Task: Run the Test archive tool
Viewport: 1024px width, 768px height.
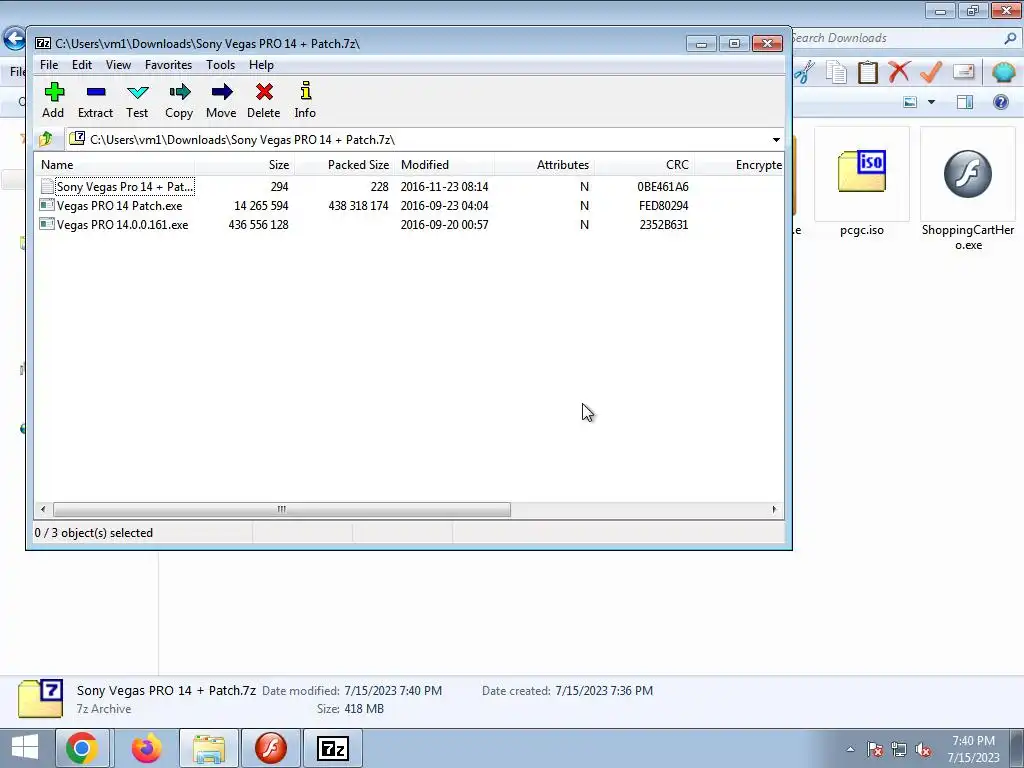Action: tap(137, 100)
